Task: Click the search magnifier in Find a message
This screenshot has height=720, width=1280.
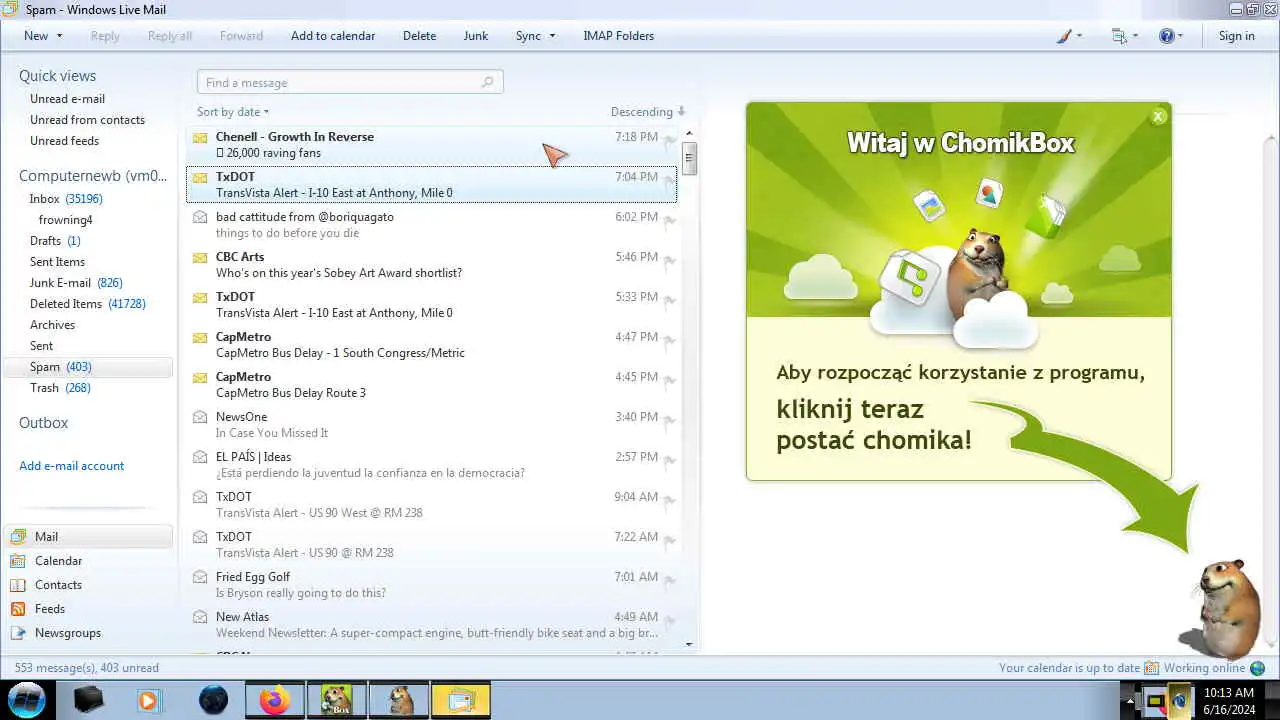Action: [488, 82]
